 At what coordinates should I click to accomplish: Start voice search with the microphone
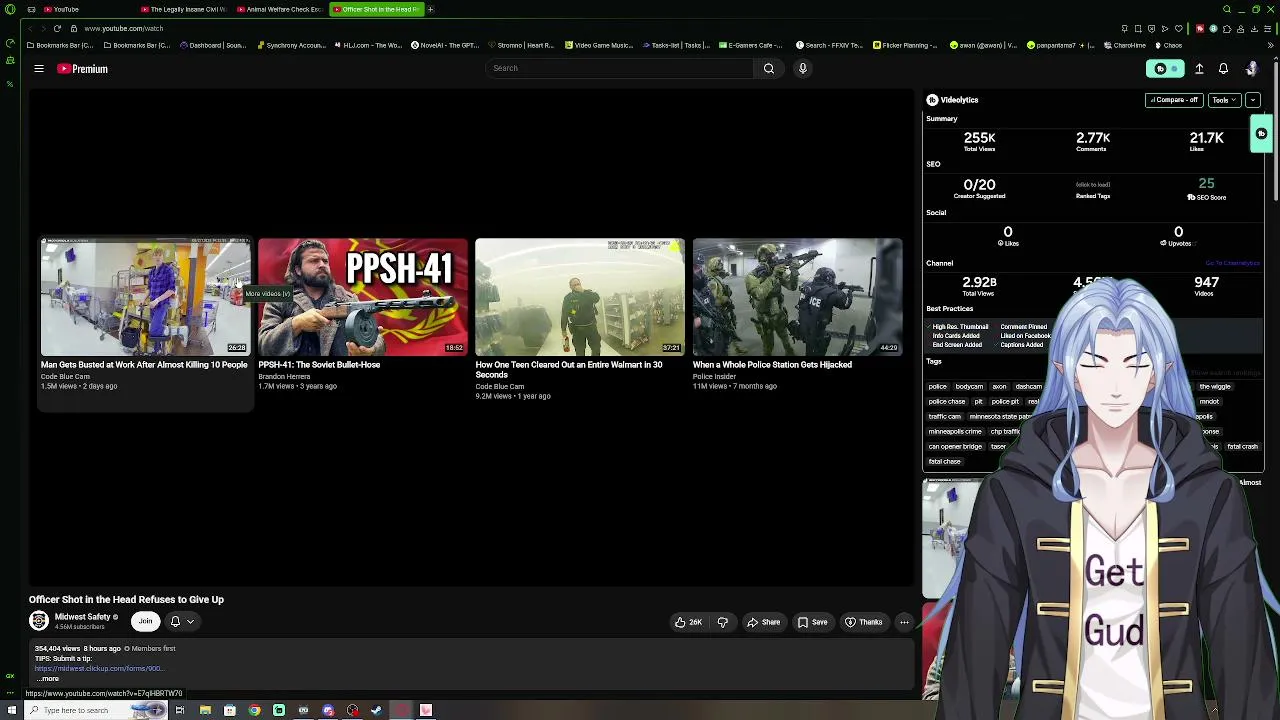click(x=802, y=68)
